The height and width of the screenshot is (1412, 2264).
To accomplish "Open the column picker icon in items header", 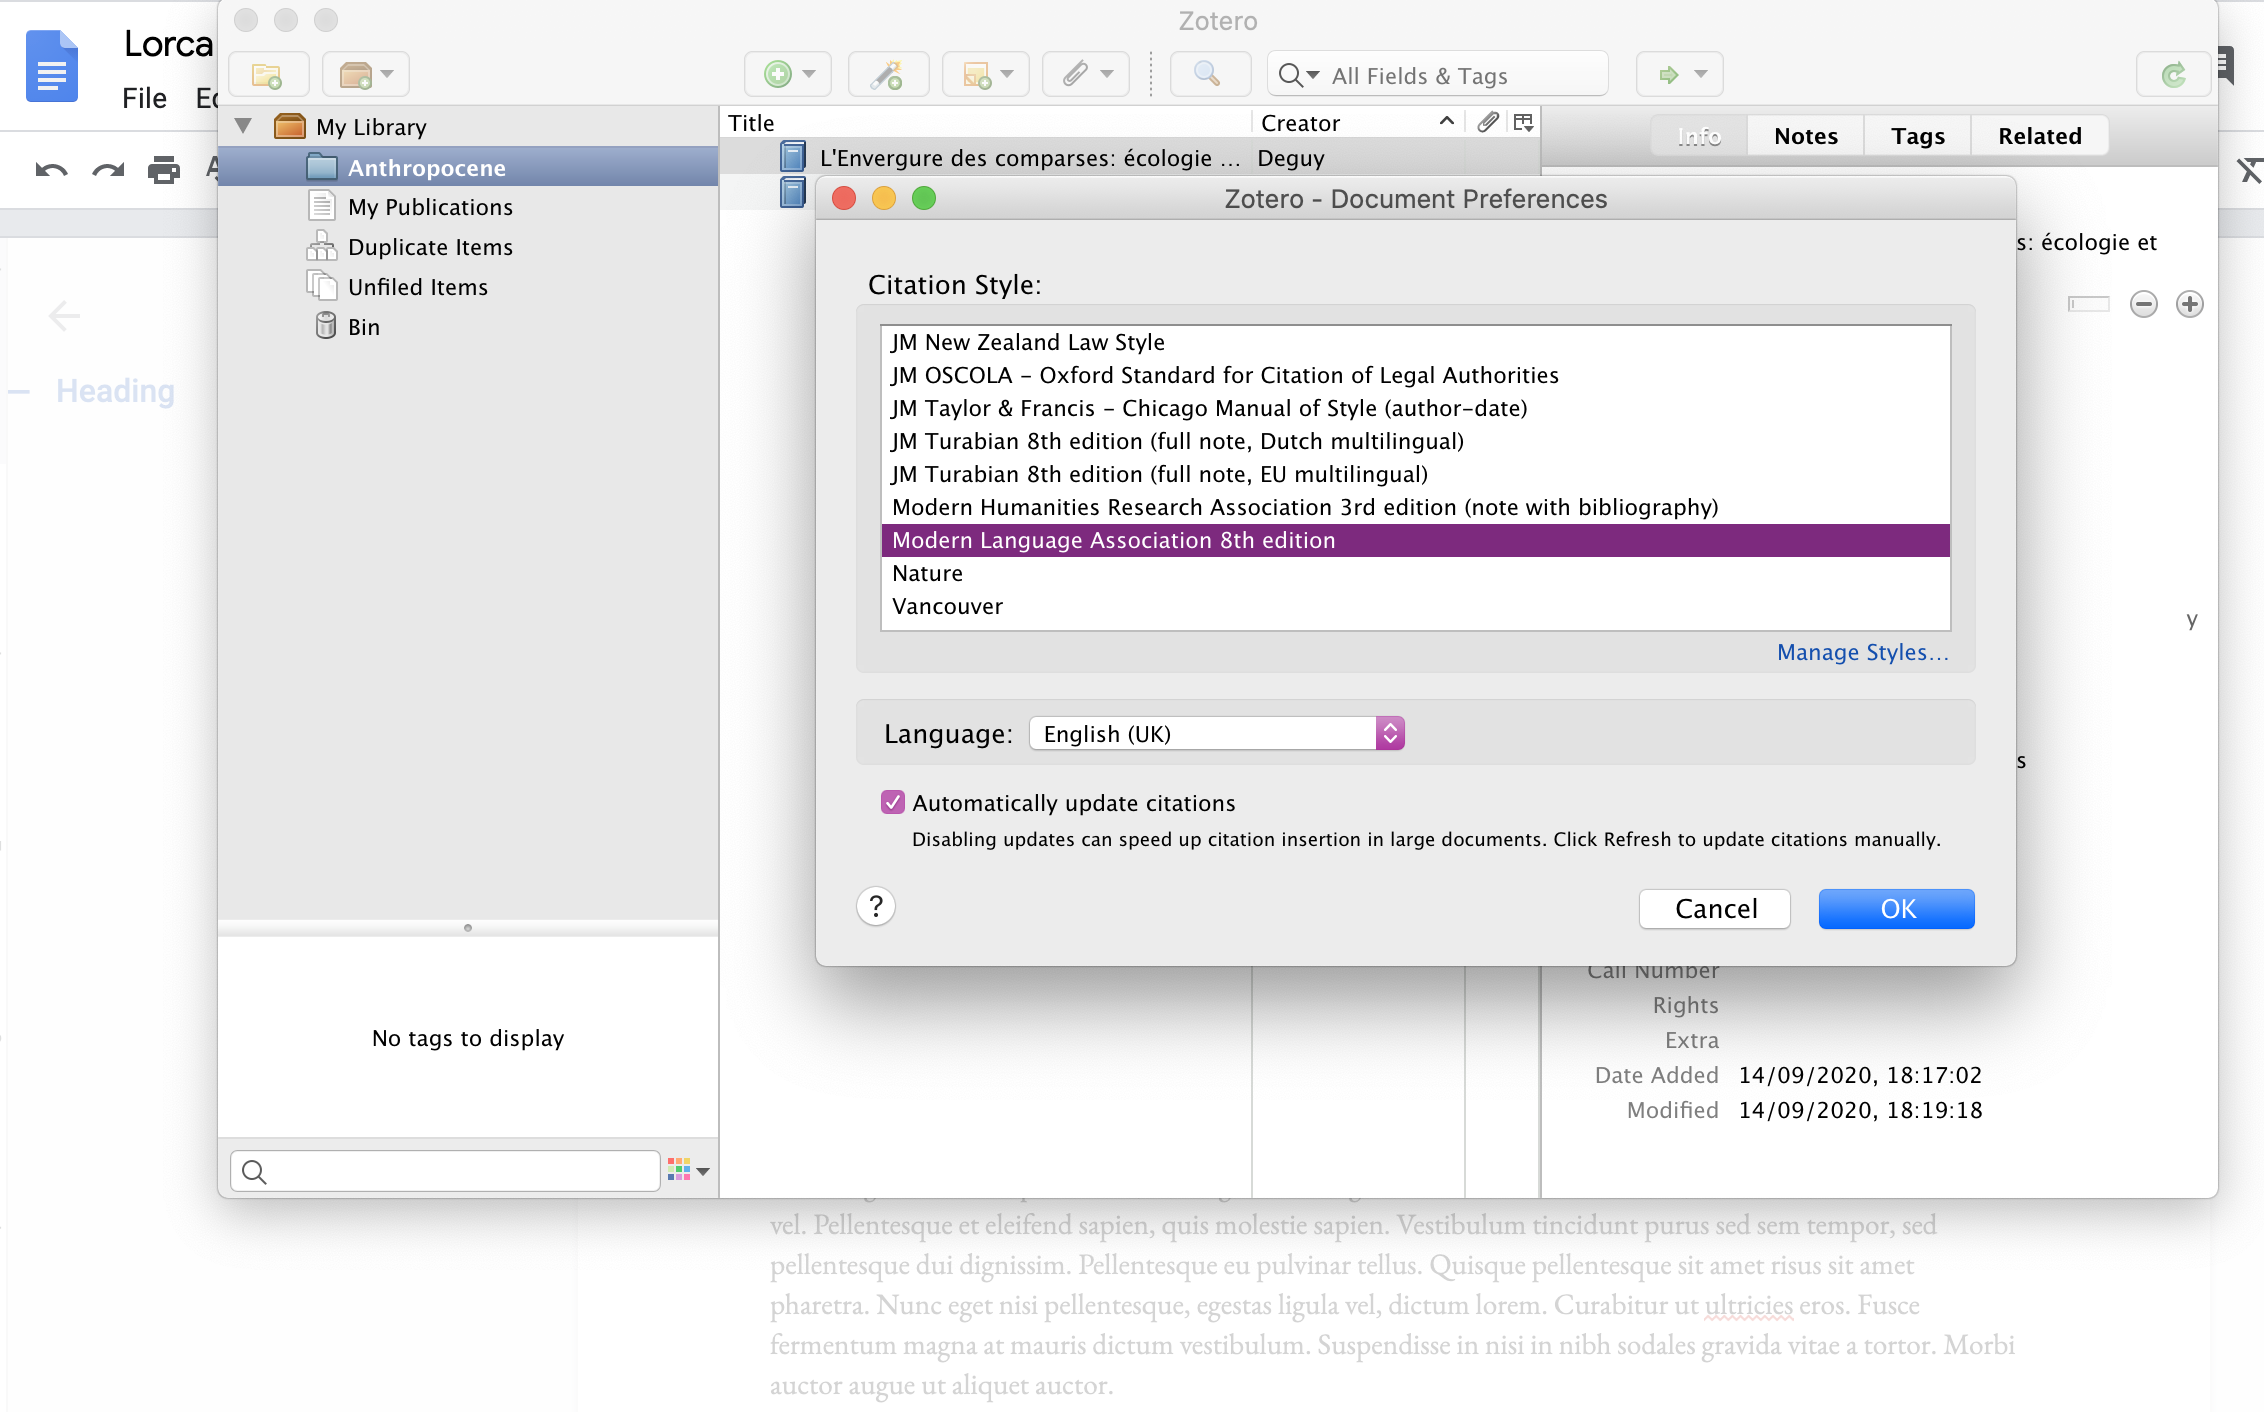I will pos(1524,122).
